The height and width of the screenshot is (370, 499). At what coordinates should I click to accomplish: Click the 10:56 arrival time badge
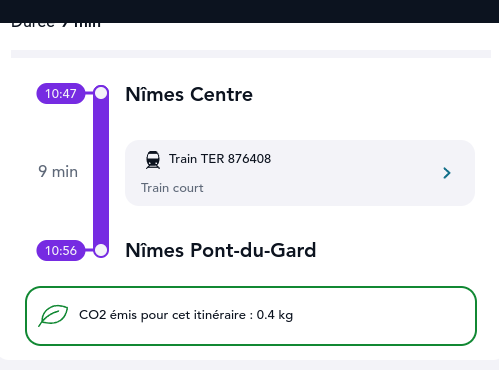[61, 250]
